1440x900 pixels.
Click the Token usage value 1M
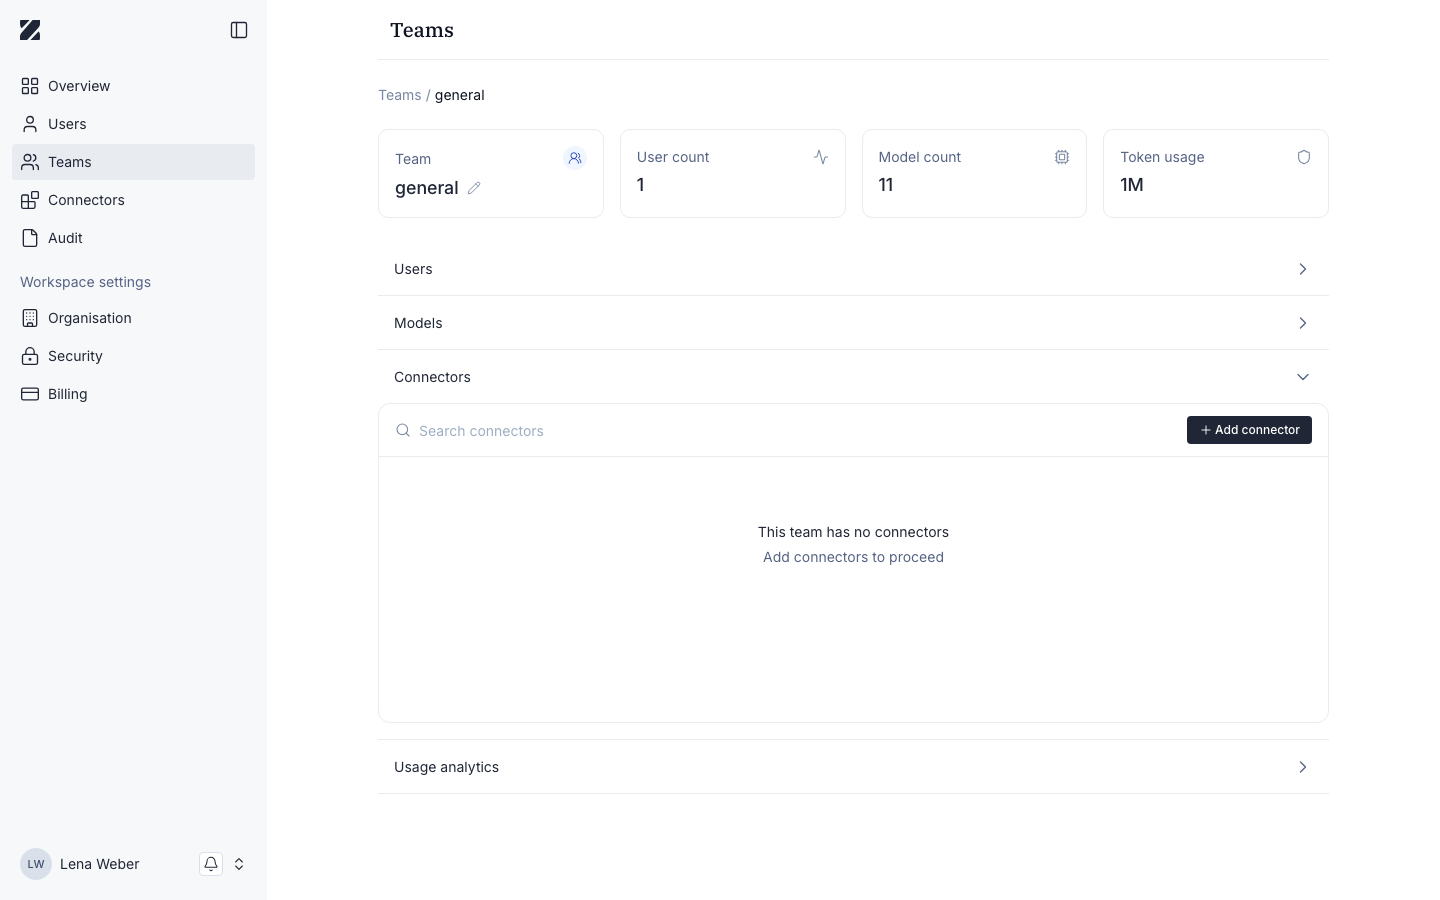click(x=1132, y=185)
